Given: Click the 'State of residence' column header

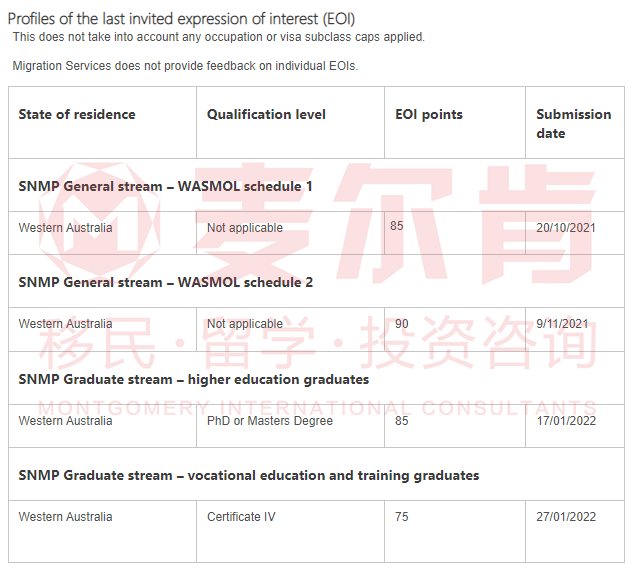Looking at the screenshot, I should (77, 114).
